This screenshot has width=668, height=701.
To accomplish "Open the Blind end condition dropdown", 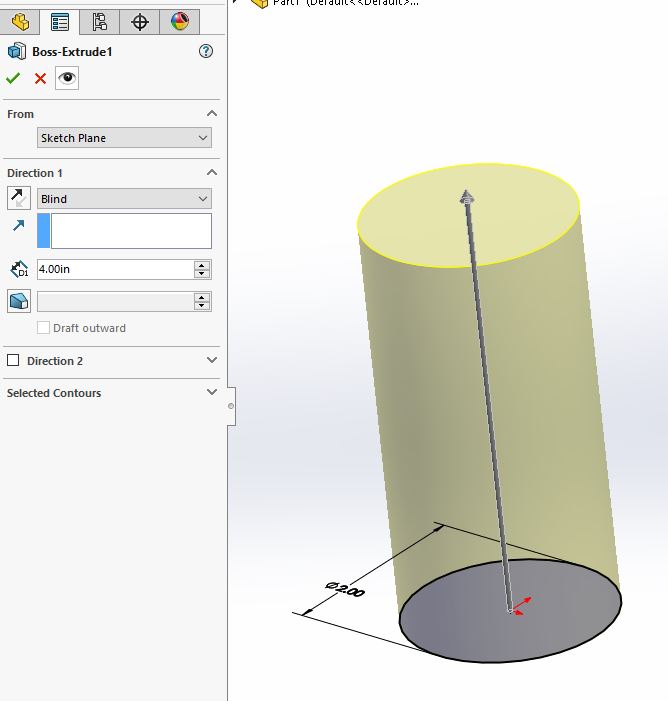I will tap(124, 199).
